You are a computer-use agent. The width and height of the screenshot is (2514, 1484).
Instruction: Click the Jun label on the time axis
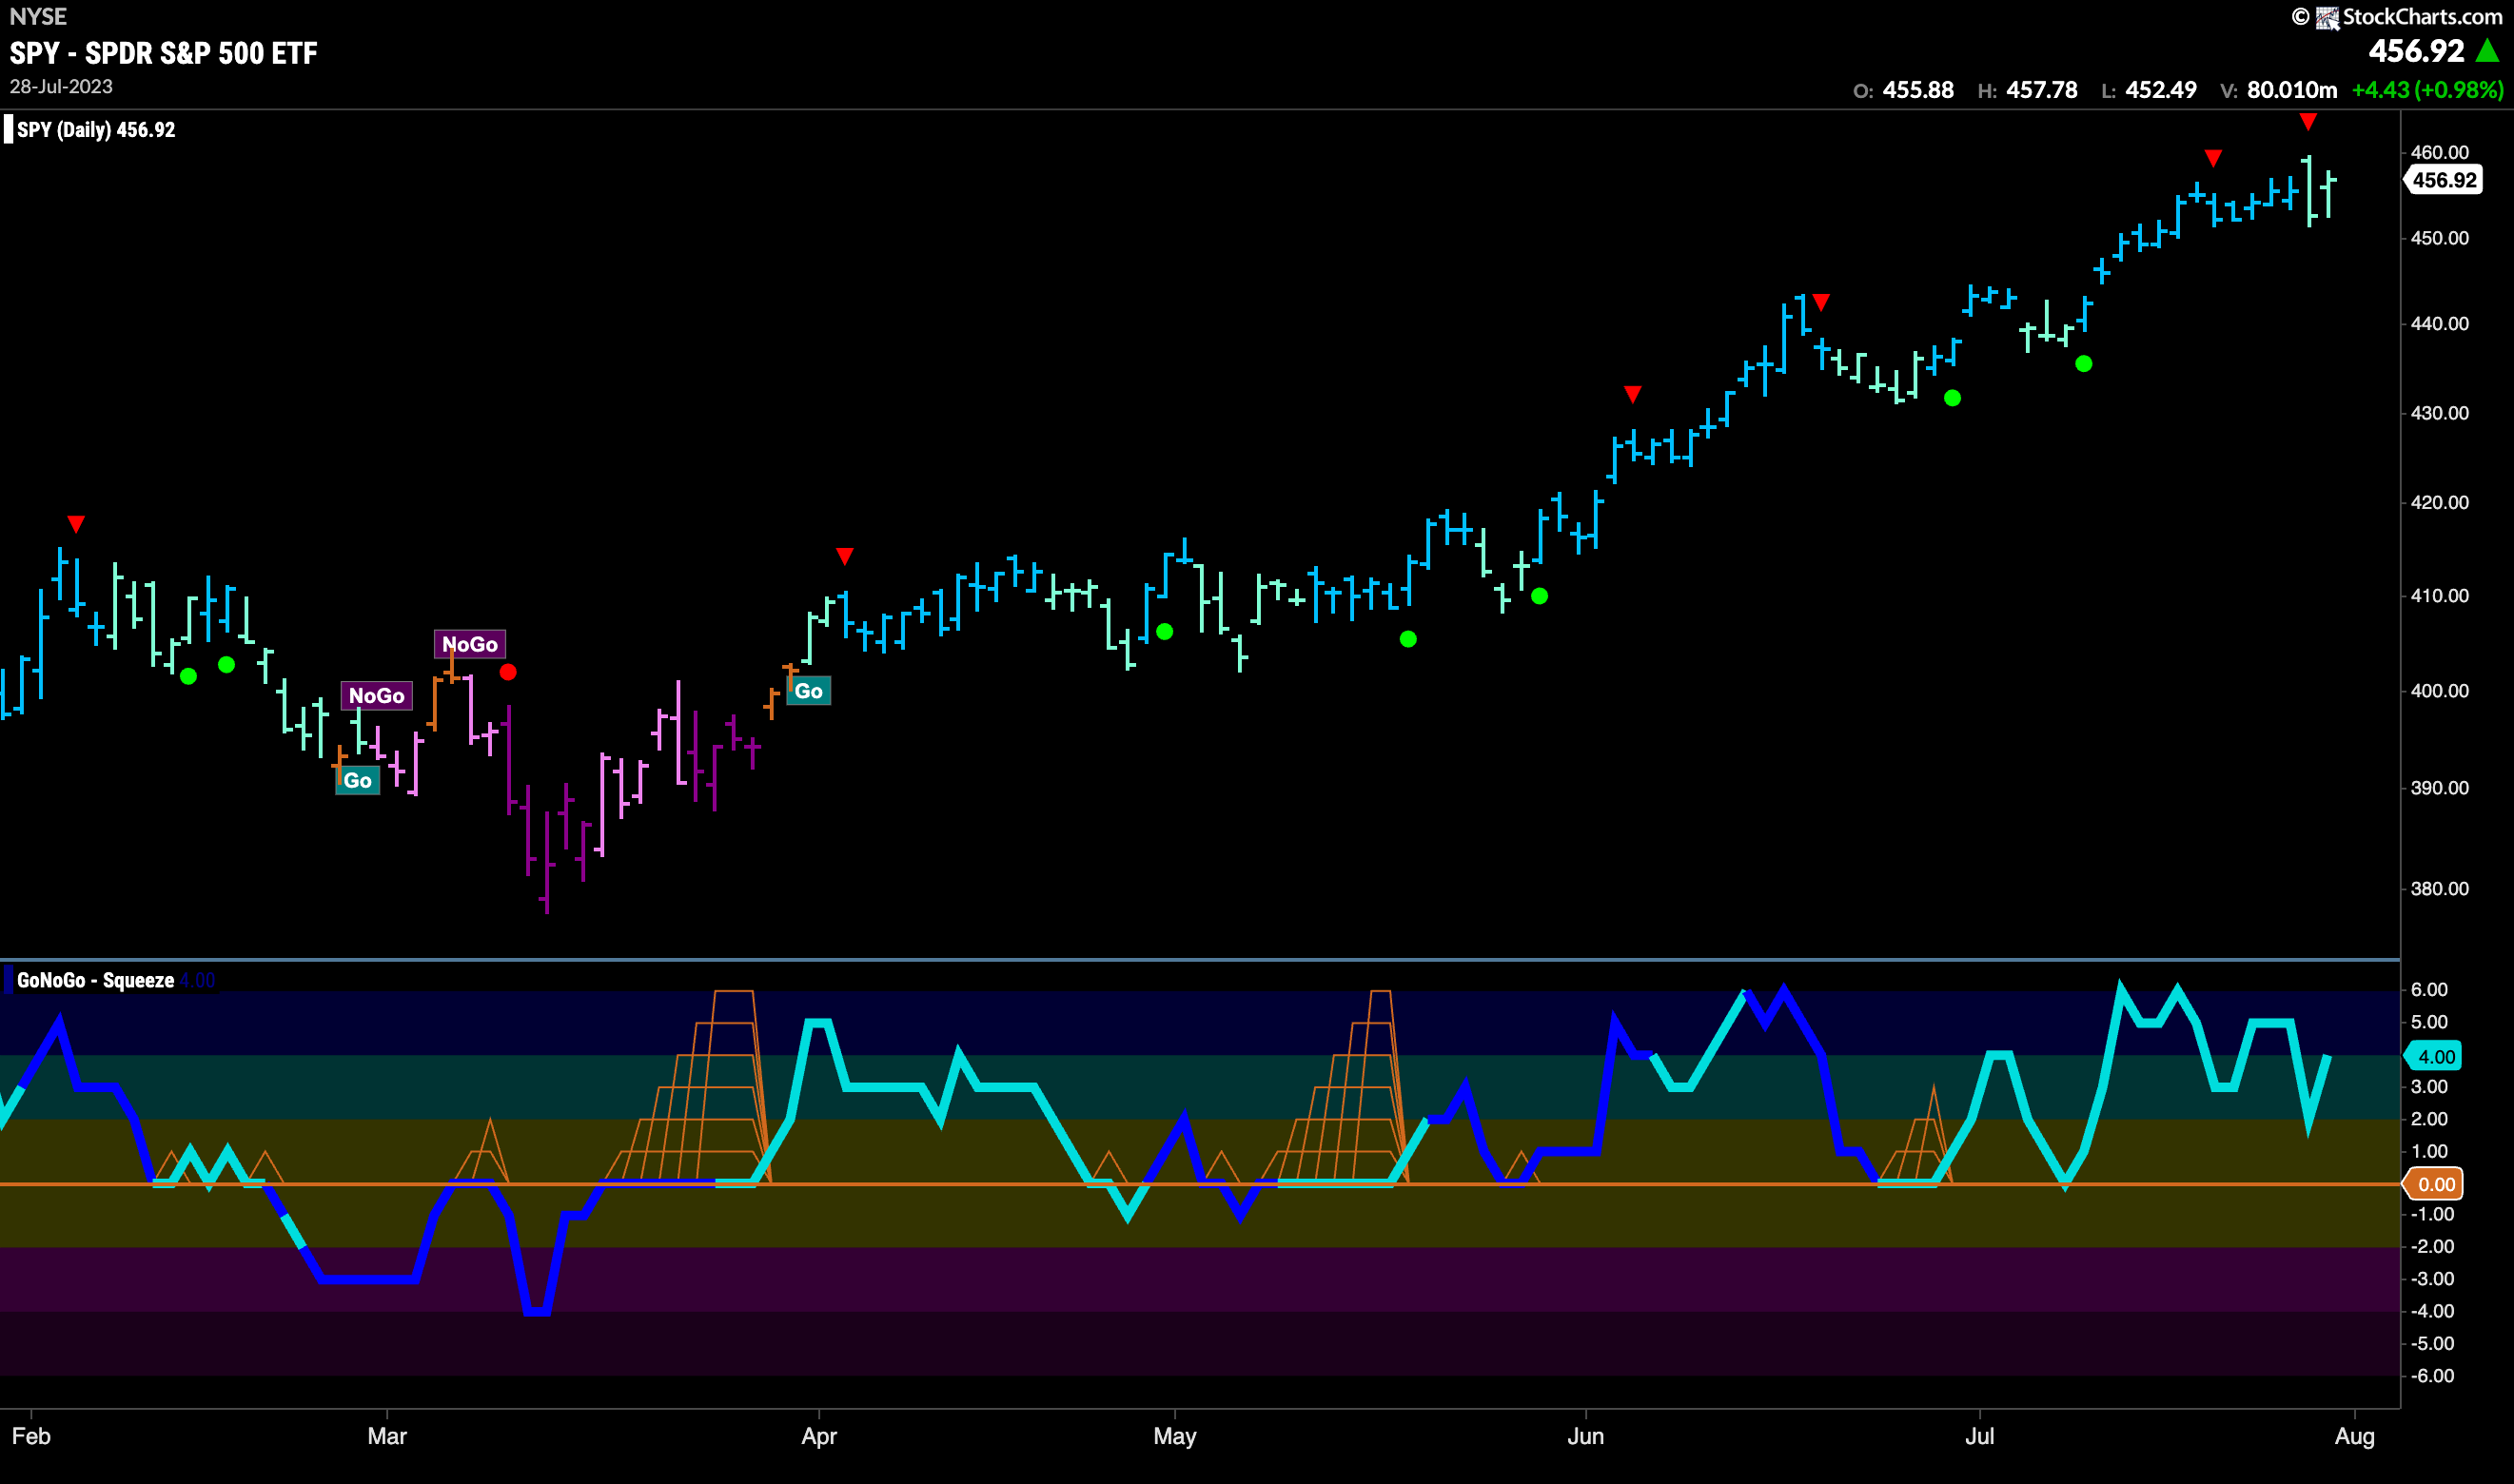pos(1586,1436)
